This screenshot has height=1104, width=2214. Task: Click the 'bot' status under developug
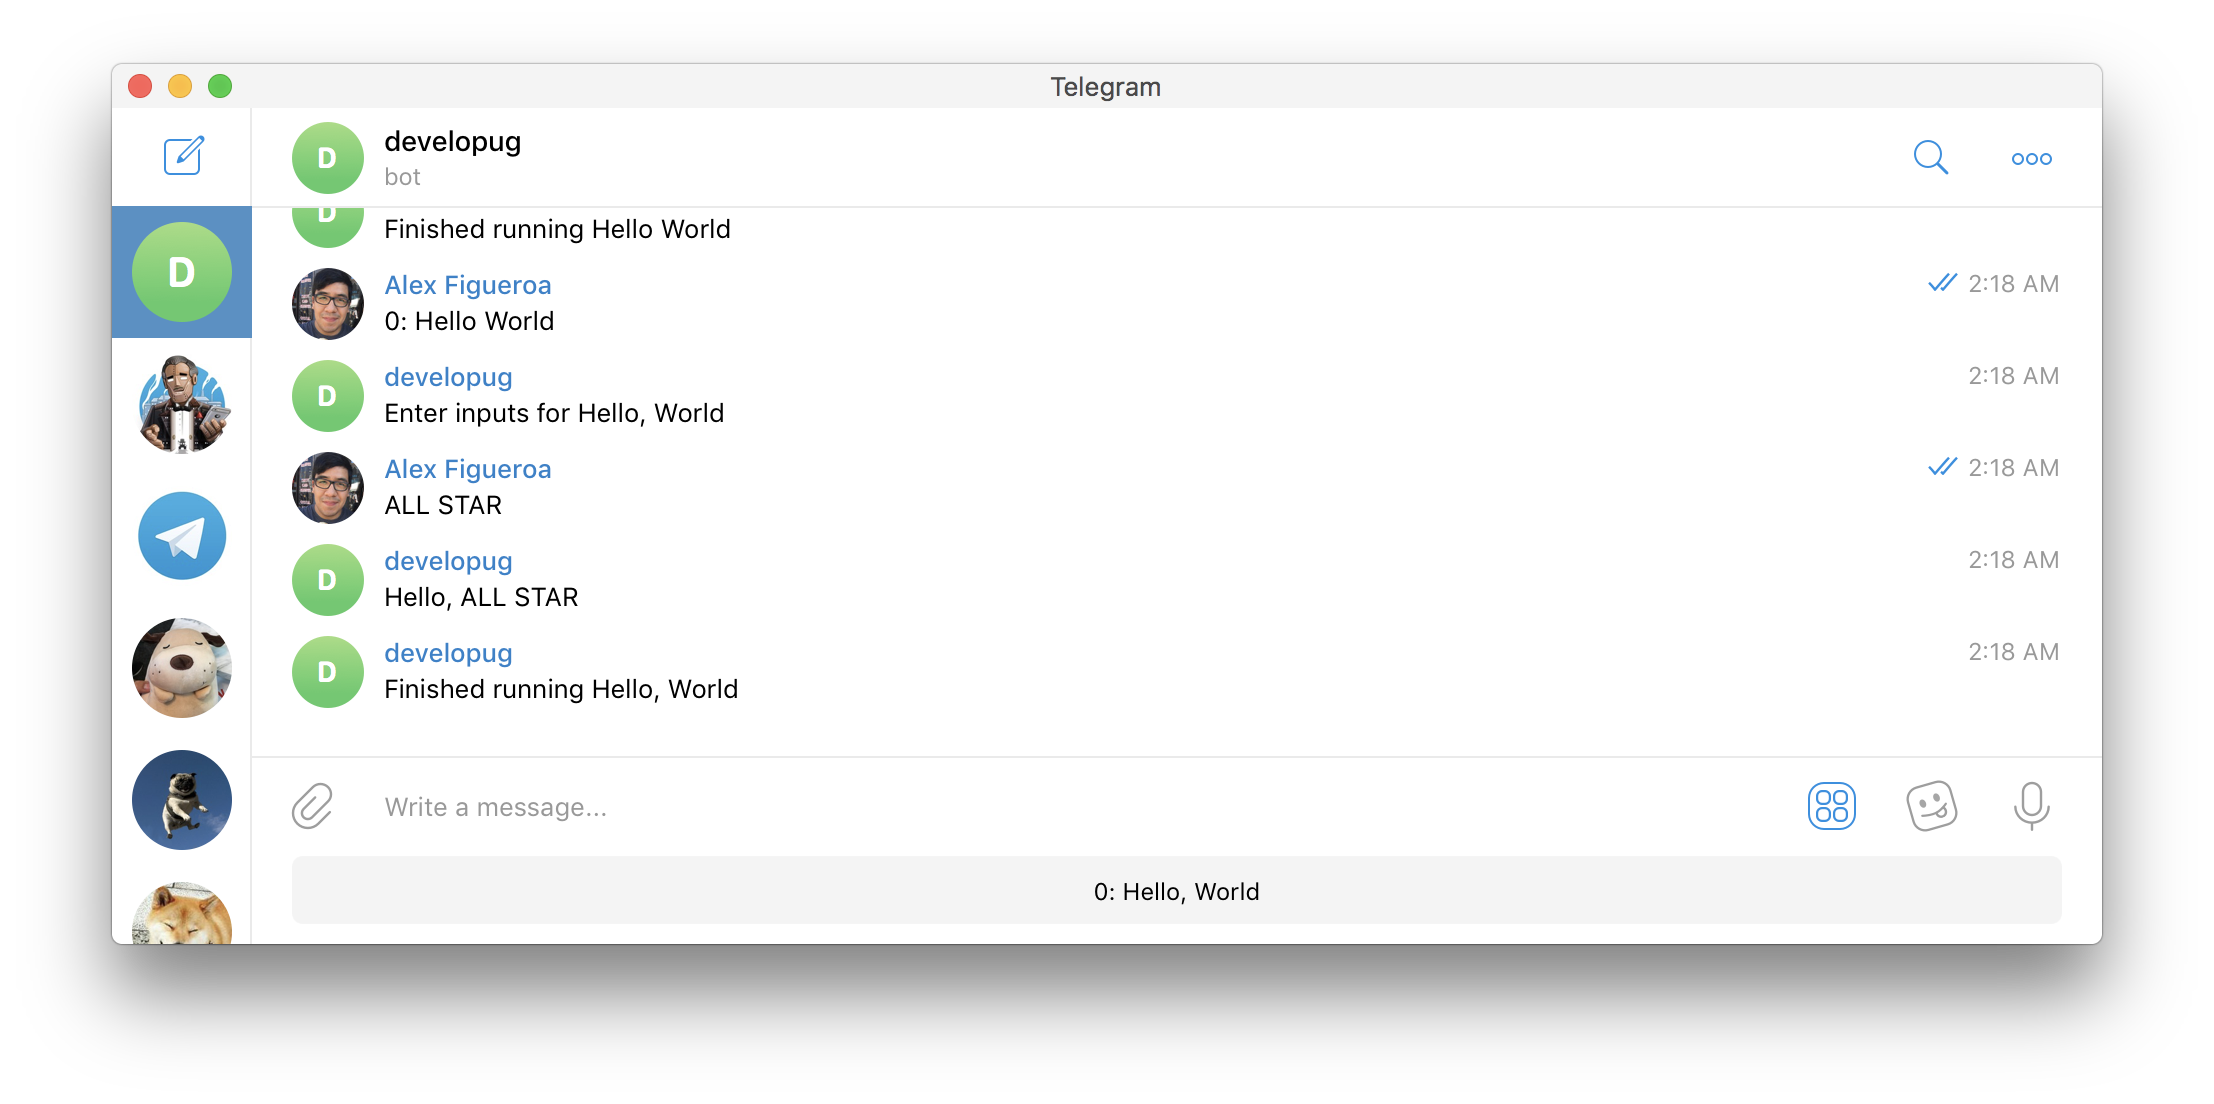click(x=402, y=177)
